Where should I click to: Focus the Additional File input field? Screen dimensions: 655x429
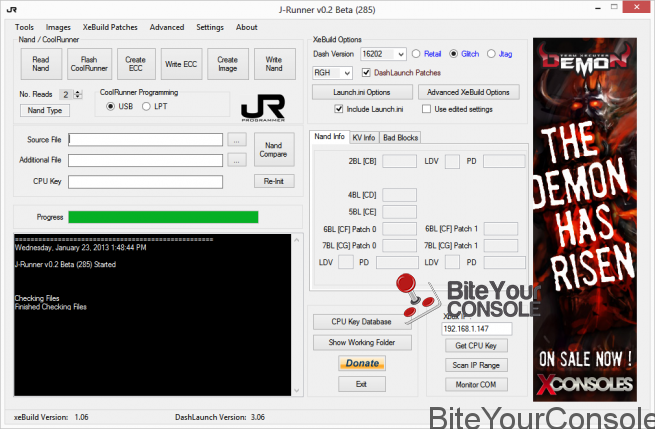coord(145,160)
